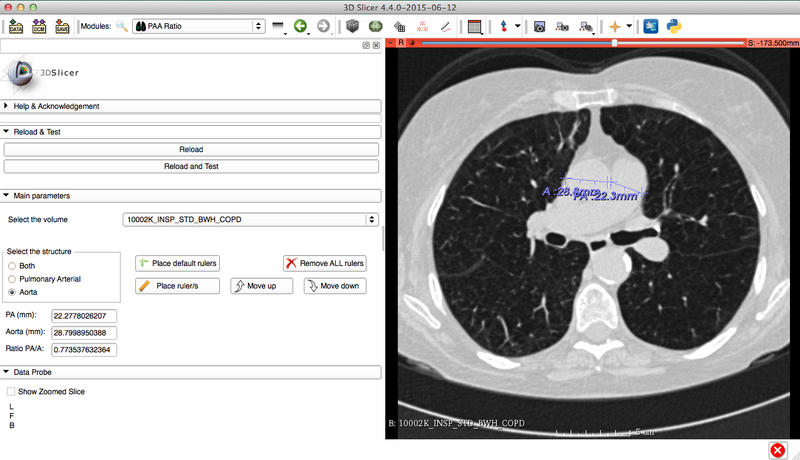This screenshot has height=460, width=800.
Task: Click the Reload and Test button
Action: 191,166
